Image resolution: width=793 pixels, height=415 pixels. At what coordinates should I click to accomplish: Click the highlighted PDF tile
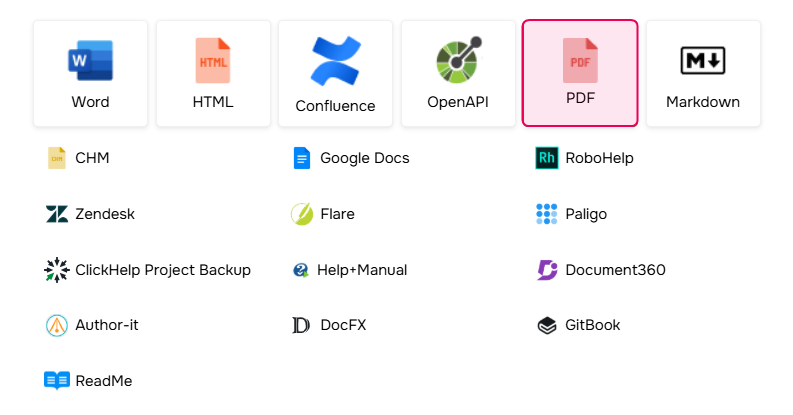(580, 74)
